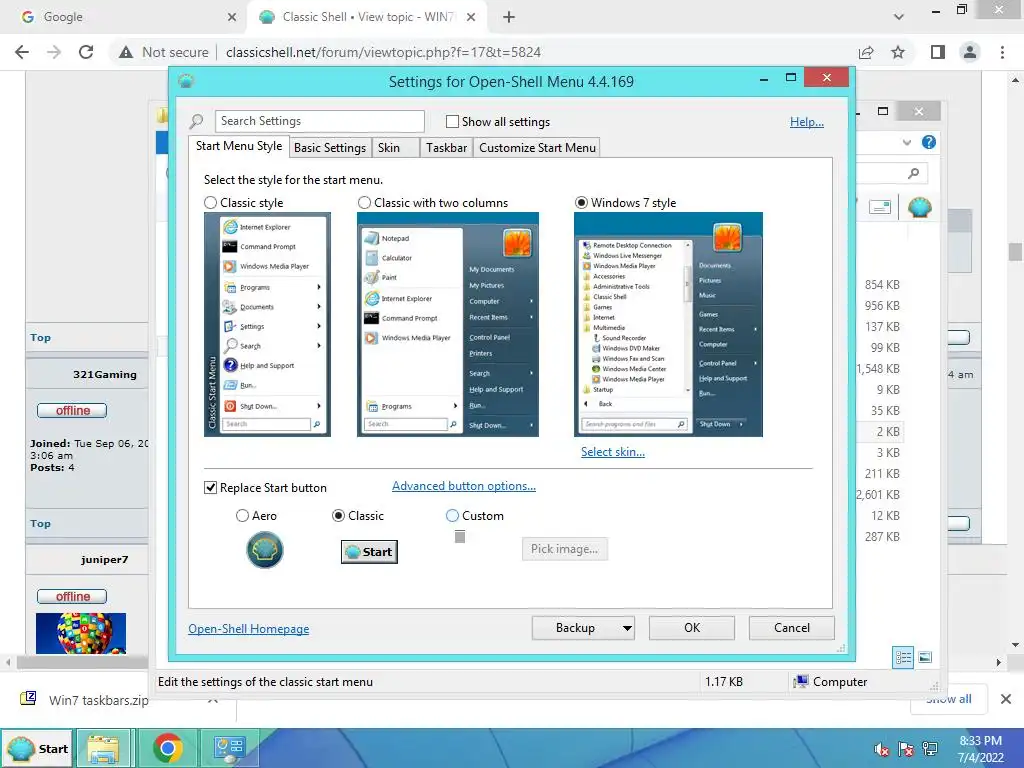Open the Customize Start Menu tab
This screenshot has height=768, width=1024.
click(537, 148)
